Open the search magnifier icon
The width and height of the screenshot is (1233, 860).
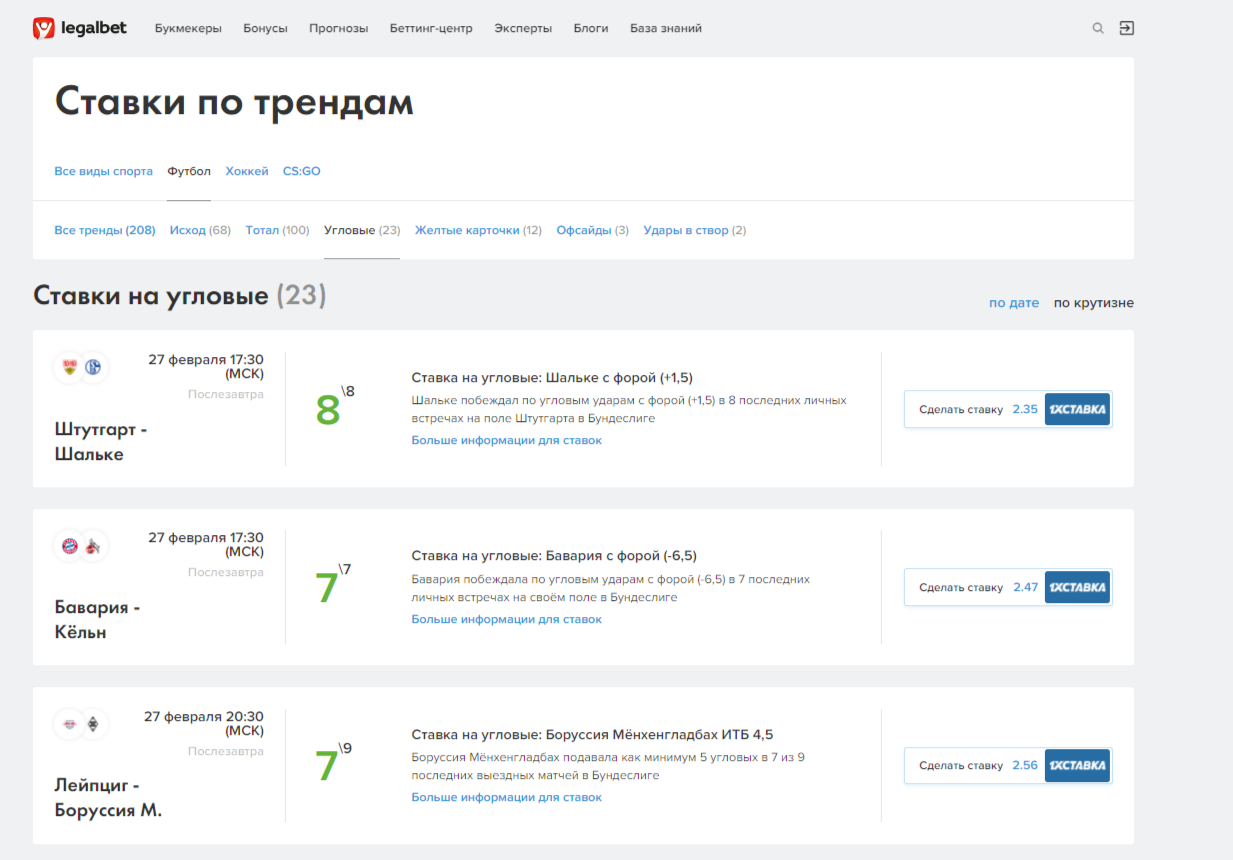pyautogui.click(x=1098, y=28)
